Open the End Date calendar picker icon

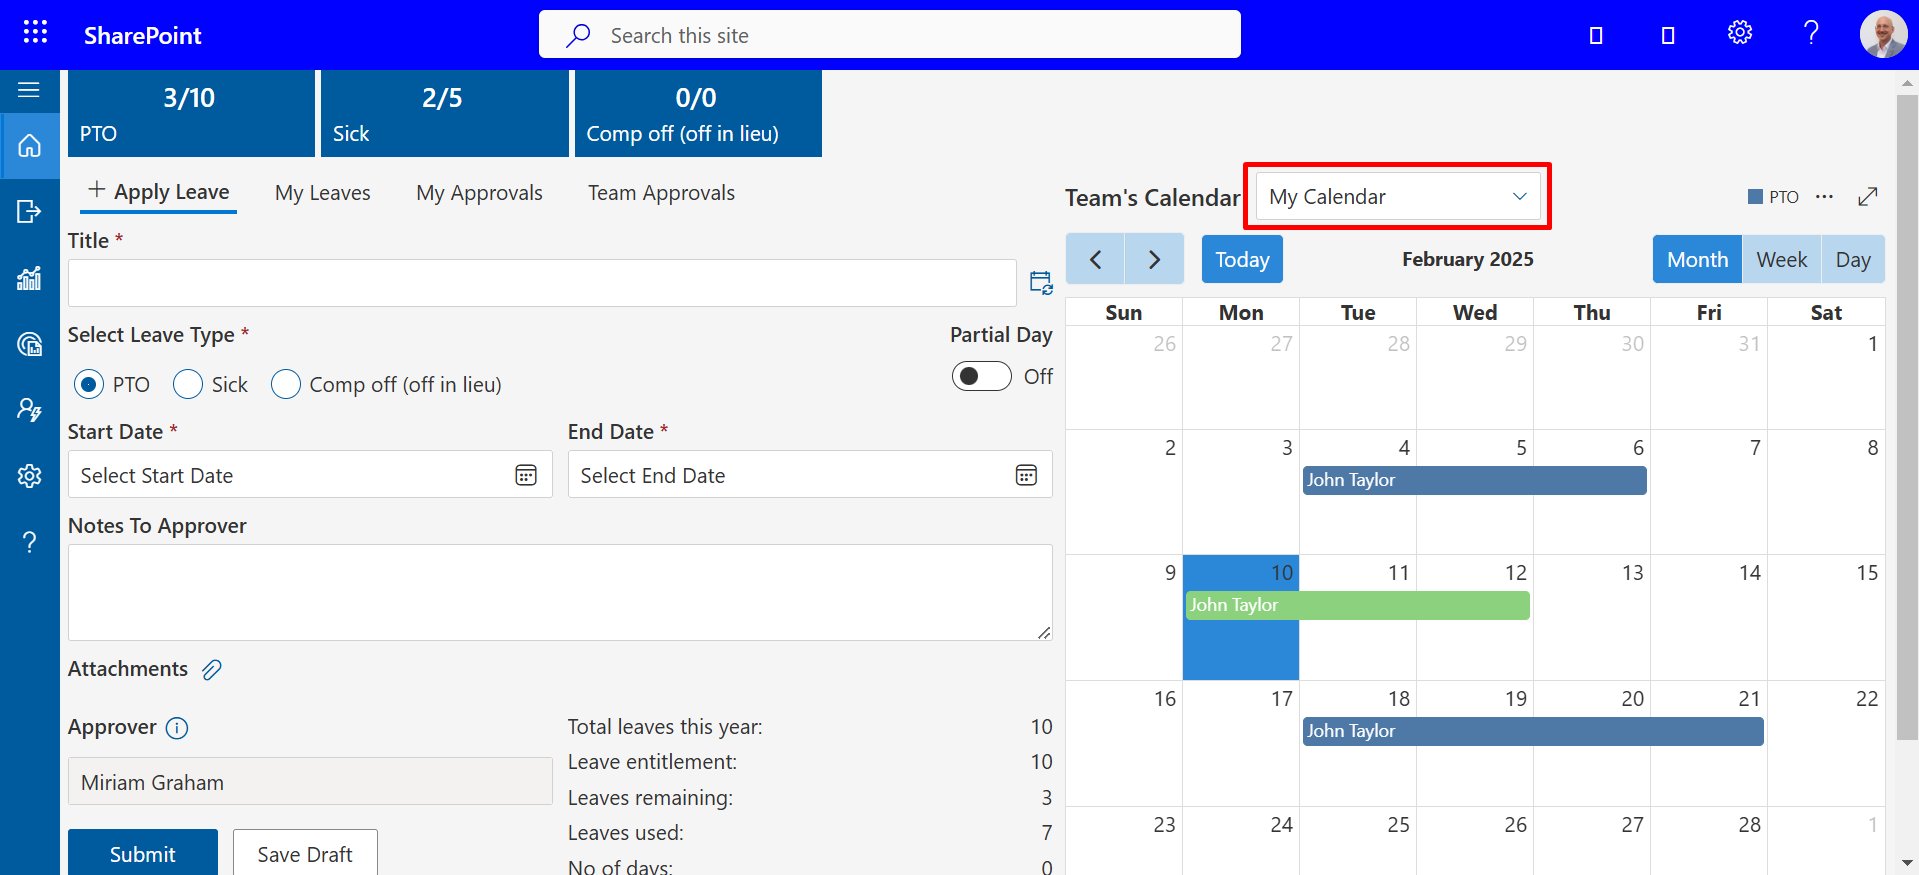pos(1026,475)
